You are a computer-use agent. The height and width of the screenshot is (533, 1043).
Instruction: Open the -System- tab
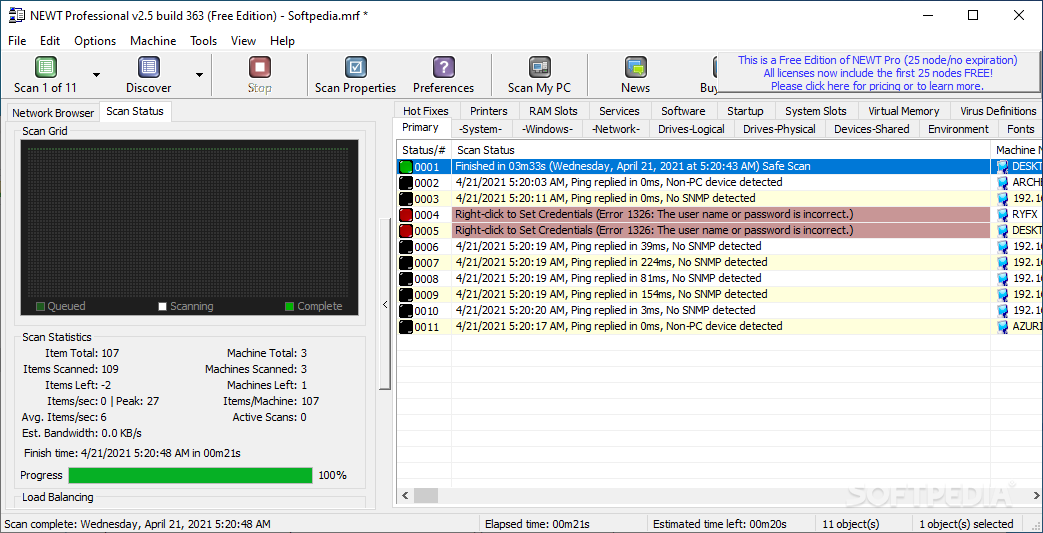480,129
